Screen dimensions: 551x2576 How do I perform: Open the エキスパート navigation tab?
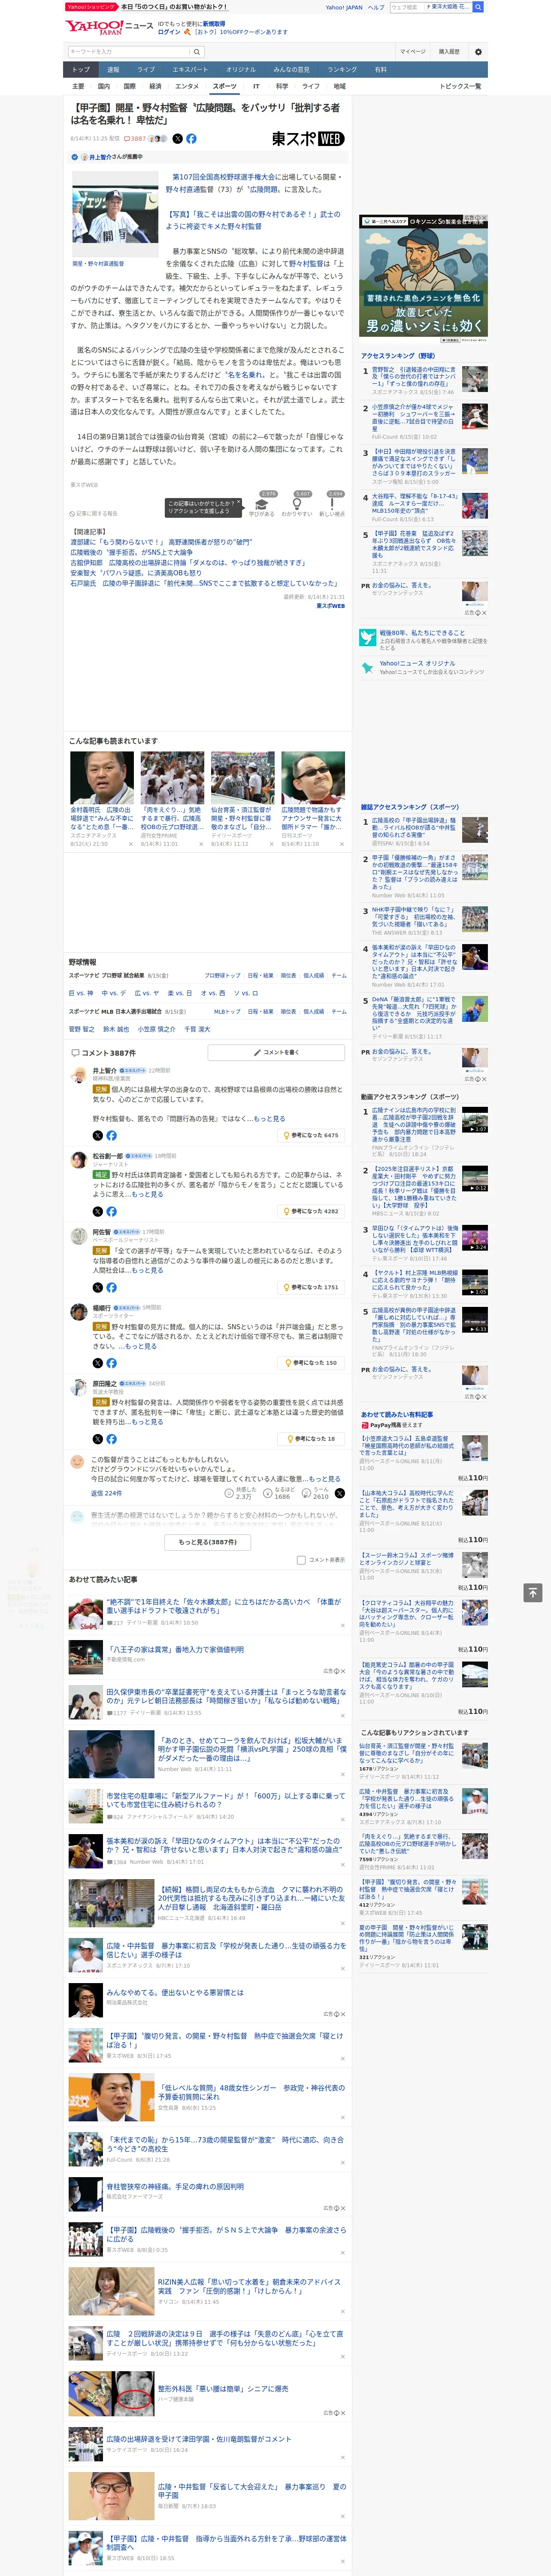point(190,70)
